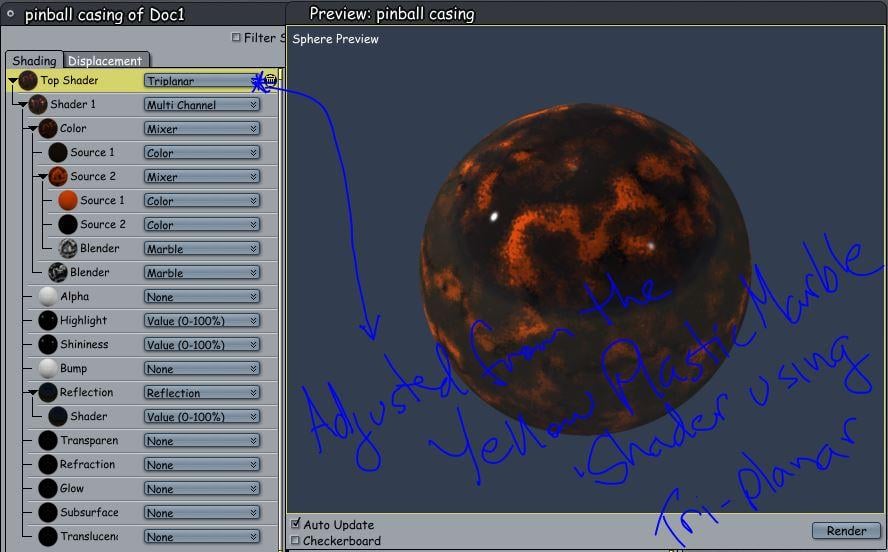Image resolution: width=888 pixels, height=552 pixels.
Task: Open the Alpha None dropdown
Action: coord(202,297)
